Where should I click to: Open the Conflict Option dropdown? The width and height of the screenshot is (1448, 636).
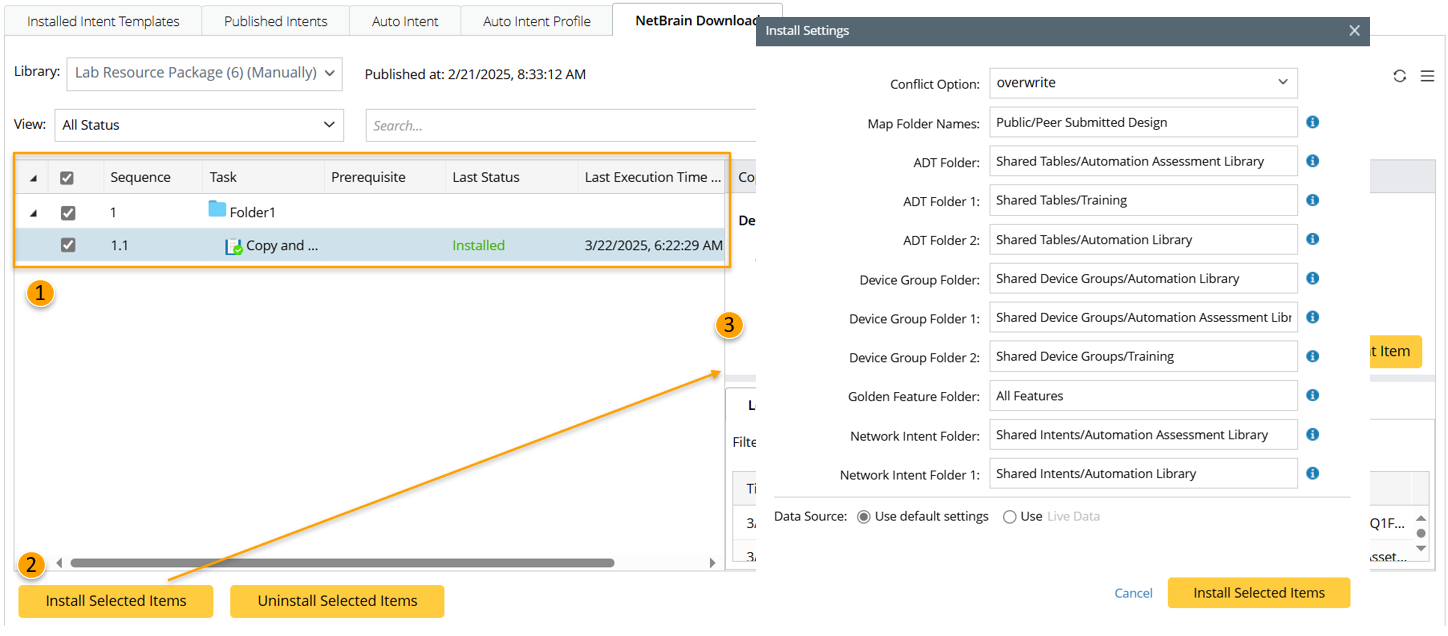click(1143, 82)
